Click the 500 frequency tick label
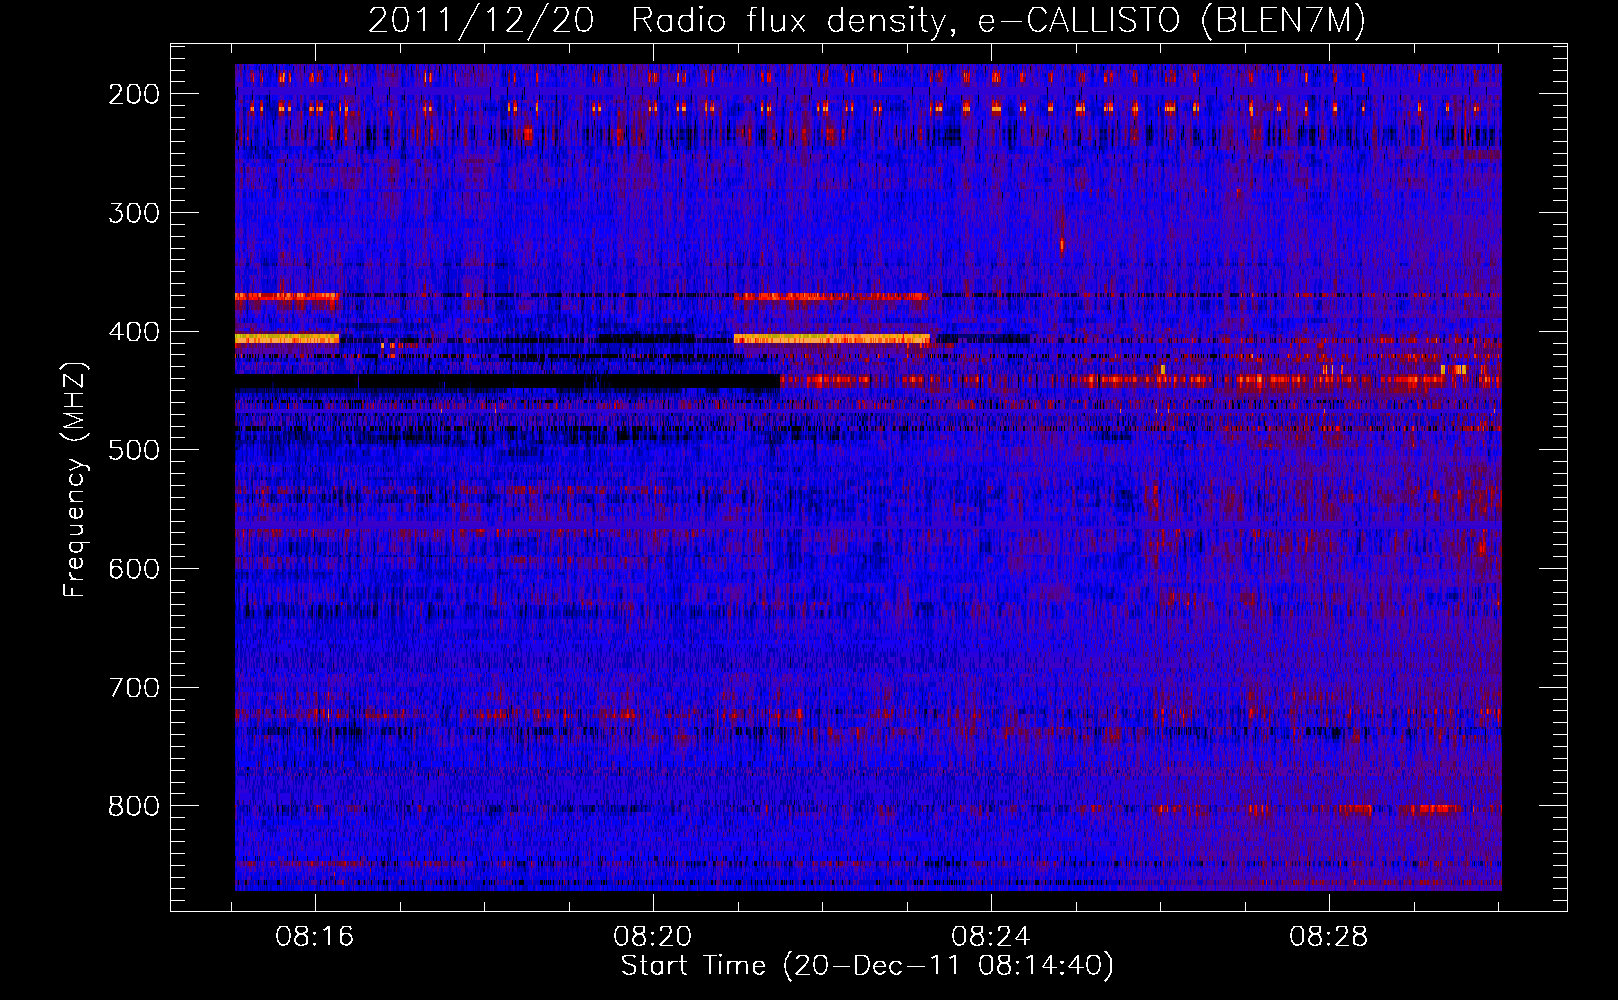The width and height of the screenshot is (1618, 1000). 134,450
